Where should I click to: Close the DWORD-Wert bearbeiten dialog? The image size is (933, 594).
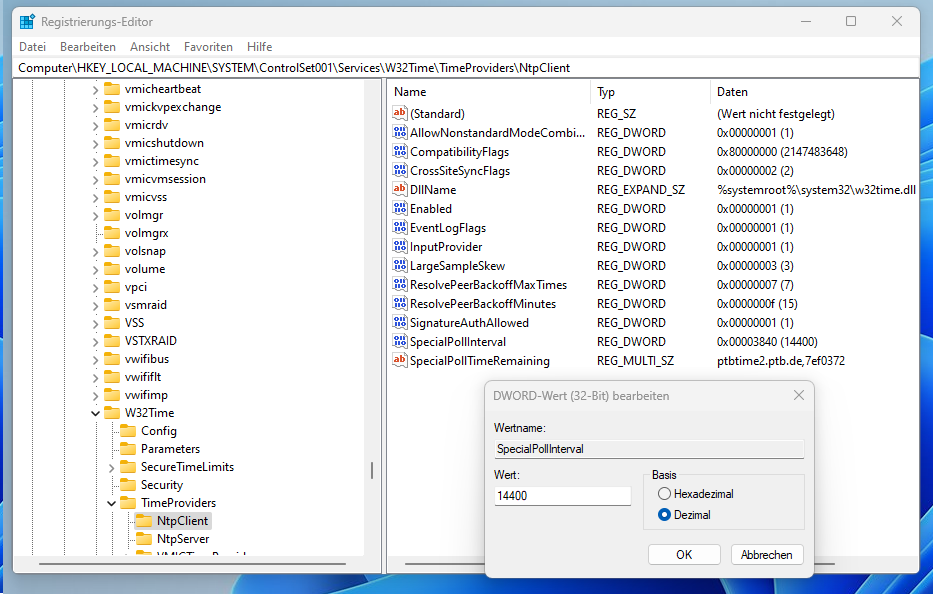[x=799, y=396]
